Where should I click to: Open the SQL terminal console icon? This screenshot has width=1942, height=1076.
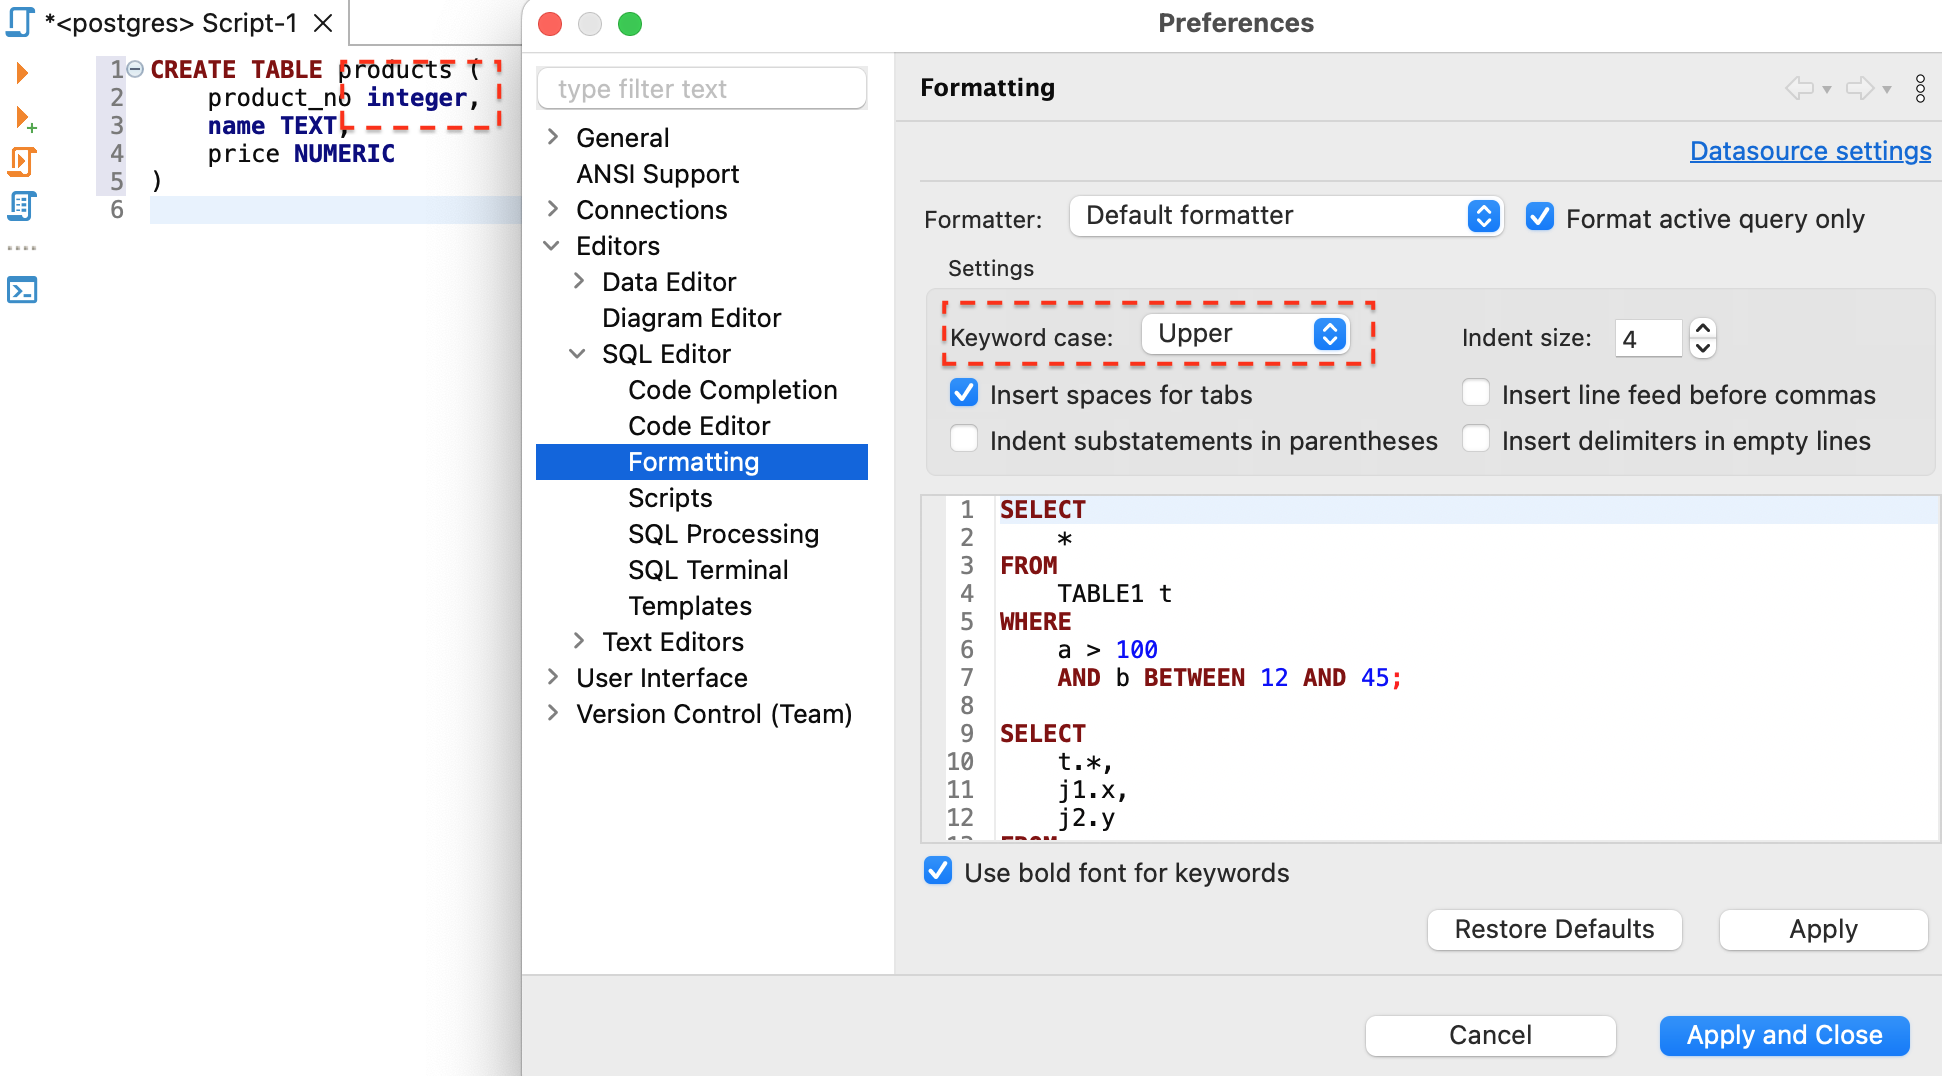[22, 290]
